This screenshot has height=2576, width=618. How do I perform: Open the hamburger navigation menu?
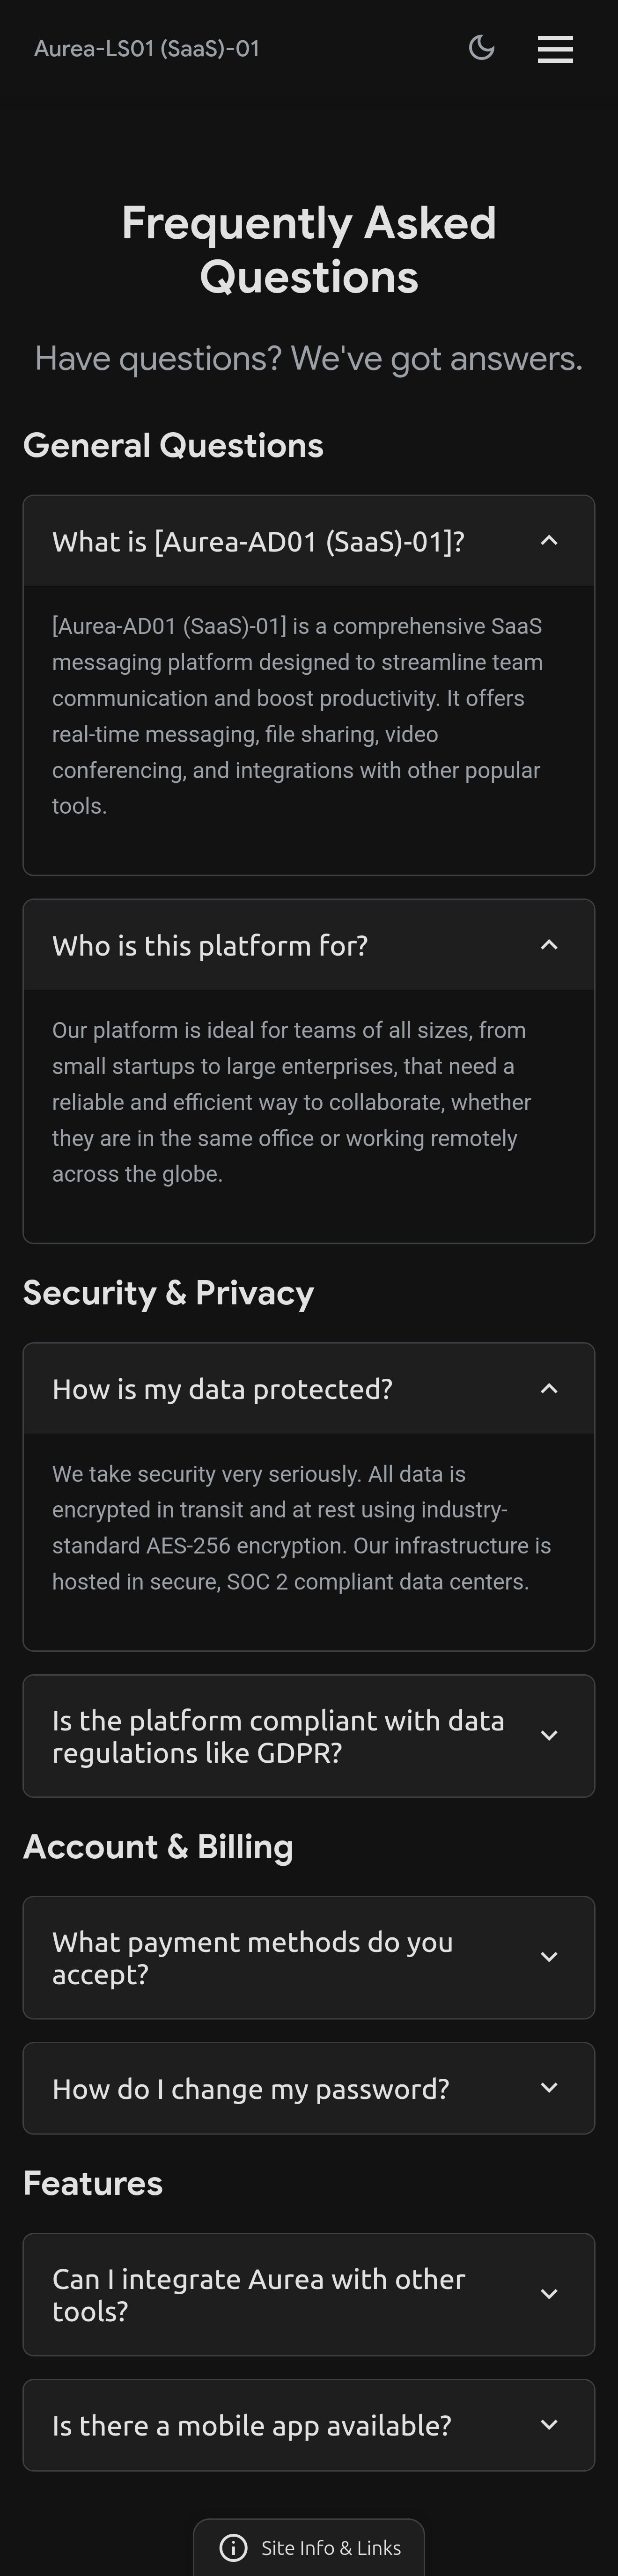pyautogui.click(x=555, y=49)
